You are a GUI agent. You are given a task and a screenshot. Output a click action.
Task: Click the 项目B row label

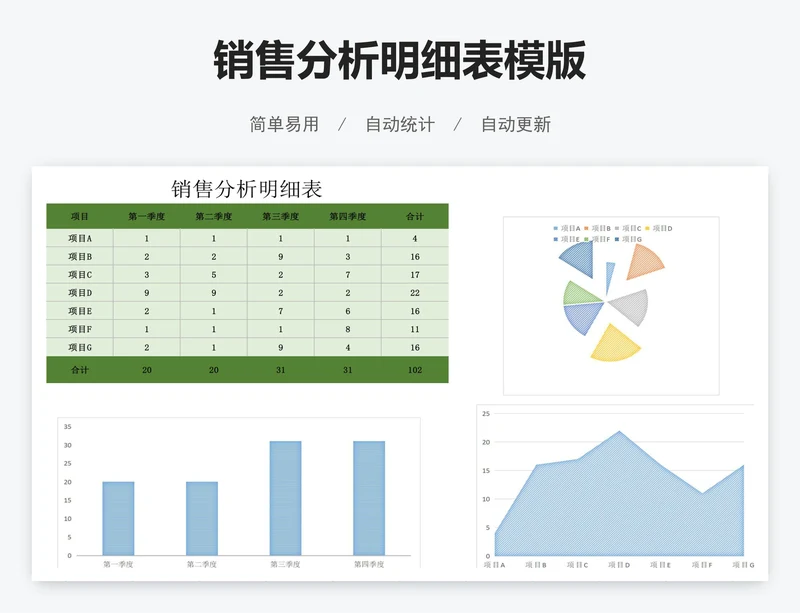tap(80, 257)
